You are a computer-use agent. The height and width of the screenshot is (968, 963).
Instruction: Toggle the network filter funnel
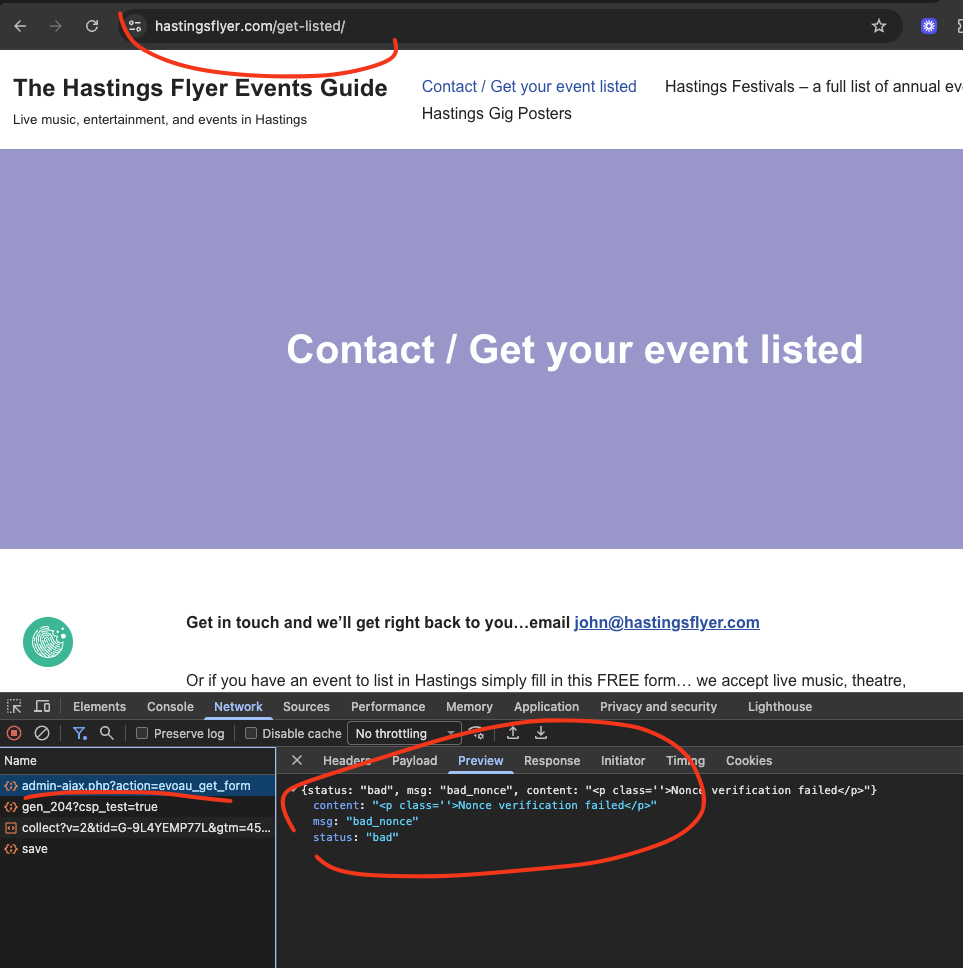pos(79,733)
